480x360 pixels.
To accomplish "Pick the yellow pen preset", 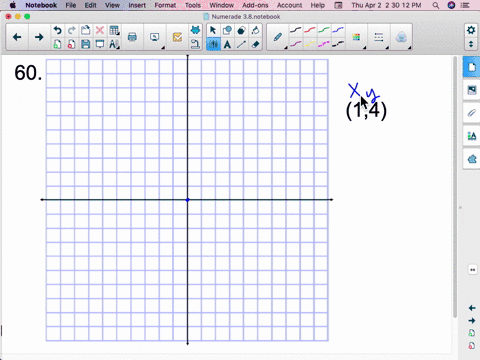I will 310,44.
